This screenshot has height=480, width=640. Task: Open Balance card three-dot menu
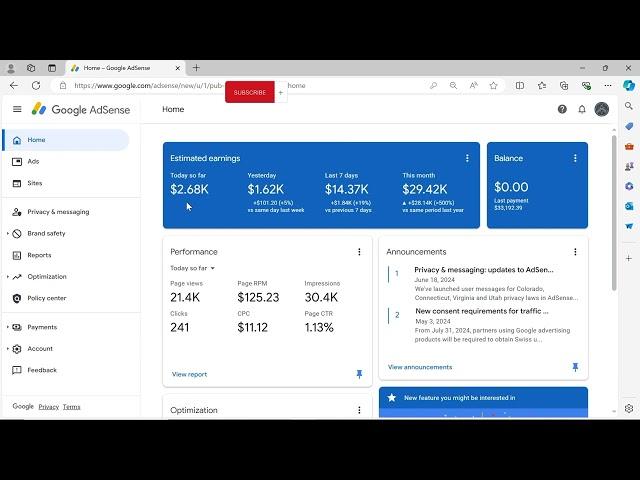pos(575,158)
